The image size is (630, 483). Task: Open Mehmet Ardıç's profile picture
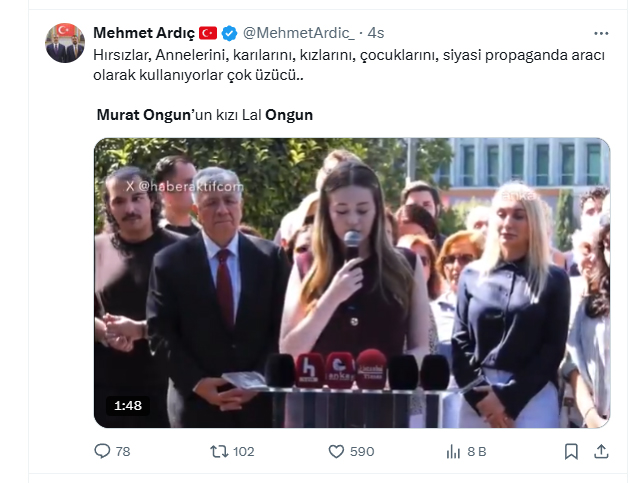[65, 43]
